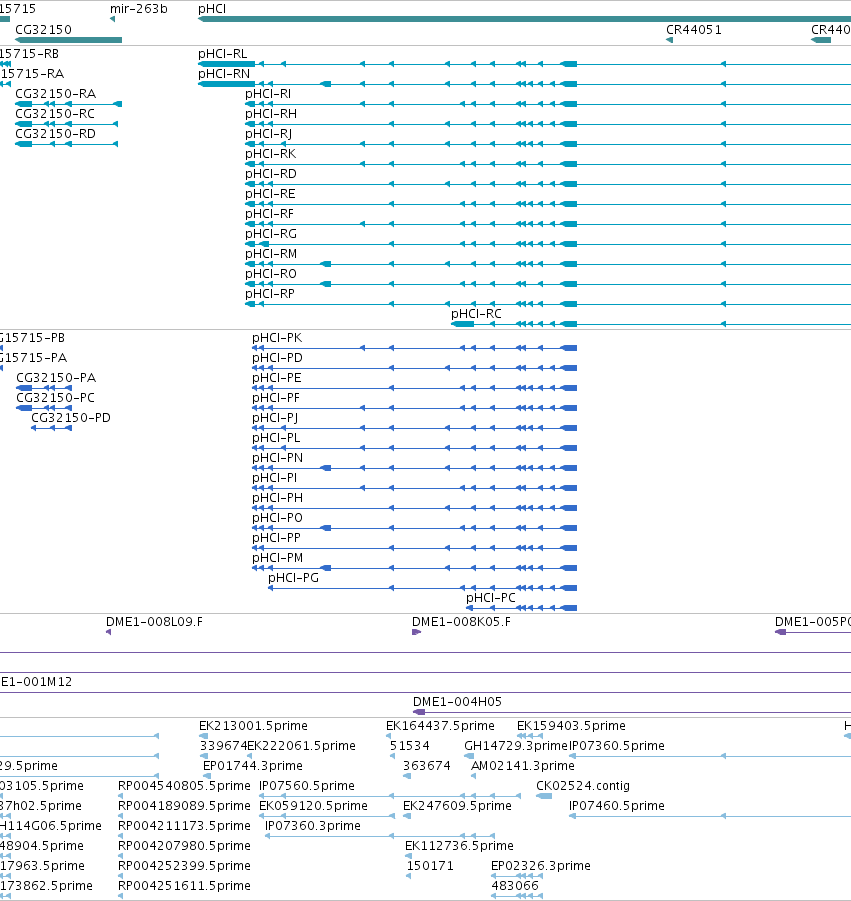851x901 pixels.
Task: Select protein isoform pHCl-PI
Action: click(x=275, y=478)
